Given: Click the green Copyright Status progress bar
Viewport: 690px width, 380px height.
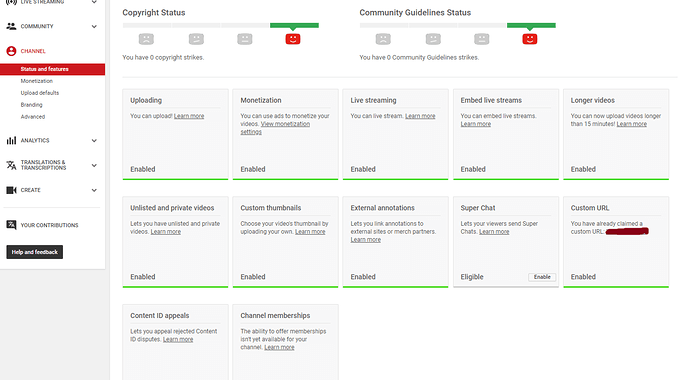Looking at the screenshot, I should pyautogui.click(x=294, y=26).
